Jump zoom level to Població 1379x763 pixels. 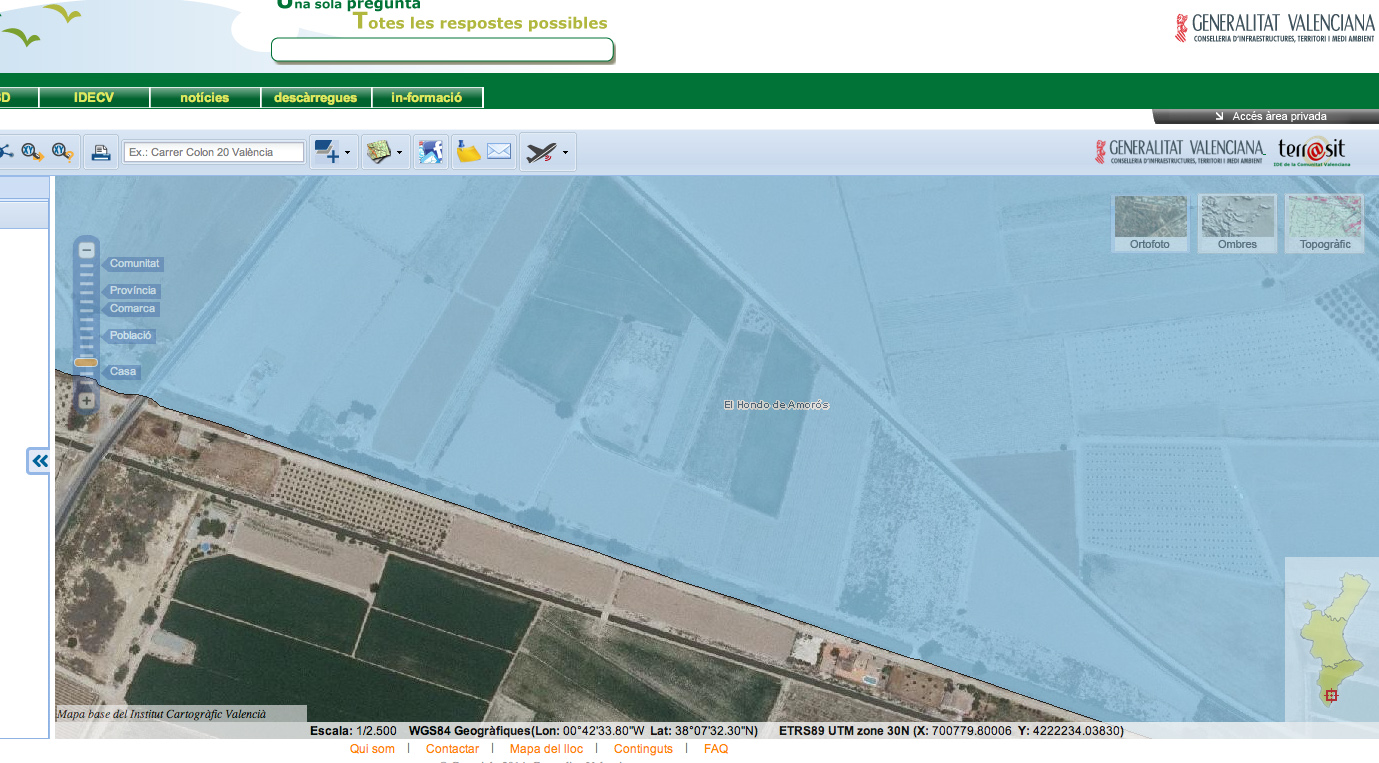pyautogui.click(x=130, y=336)
